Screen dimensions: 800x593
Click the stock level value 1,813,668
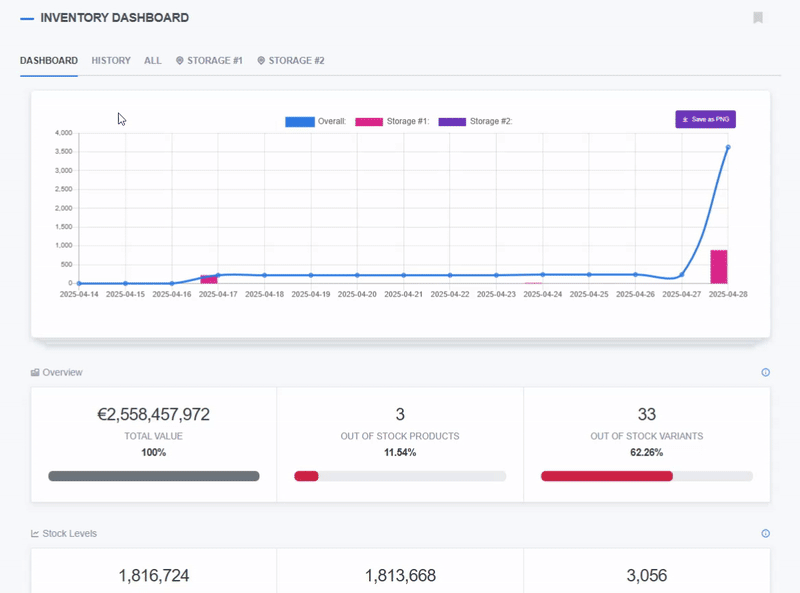point(400,576)
